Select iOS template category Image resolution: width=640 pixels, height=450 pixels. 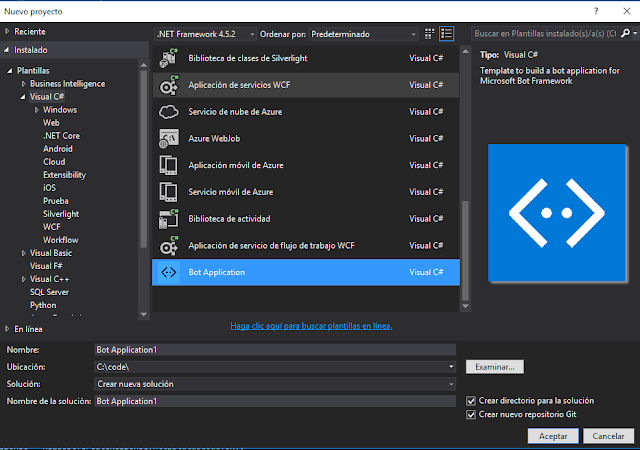[49, 188]
